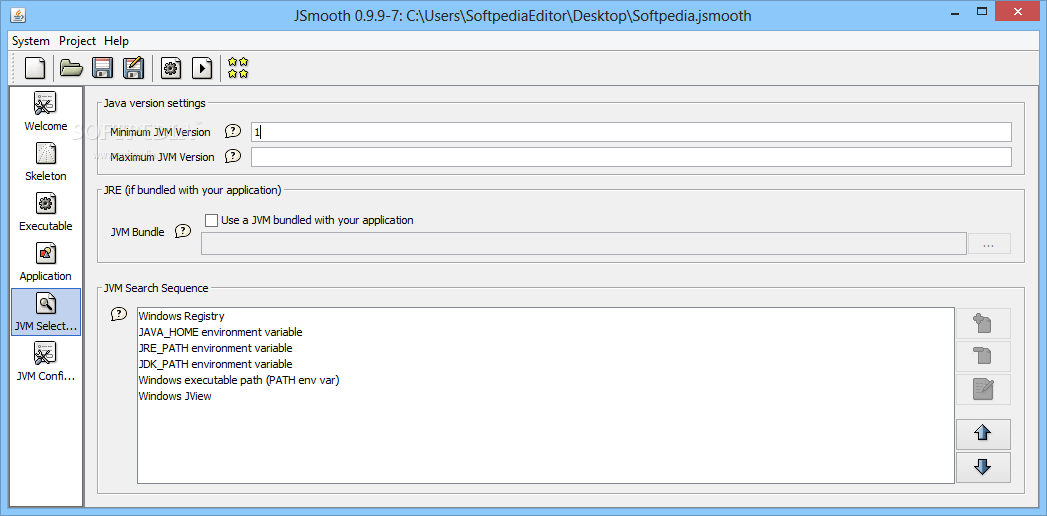The width and height of the screenshot is (1047, 516).
Task: Open the Welcome panel in sidebar
Action: [45, 111]
